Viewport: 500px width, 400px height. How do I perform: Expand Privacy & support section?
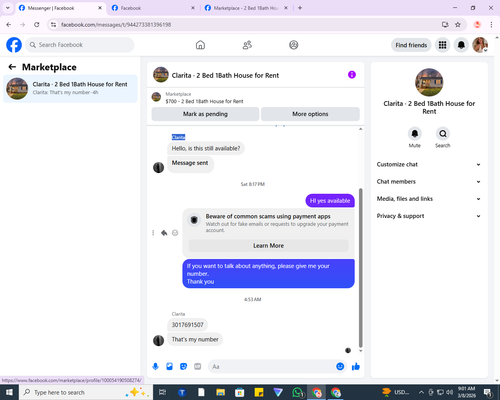[429, 216]
